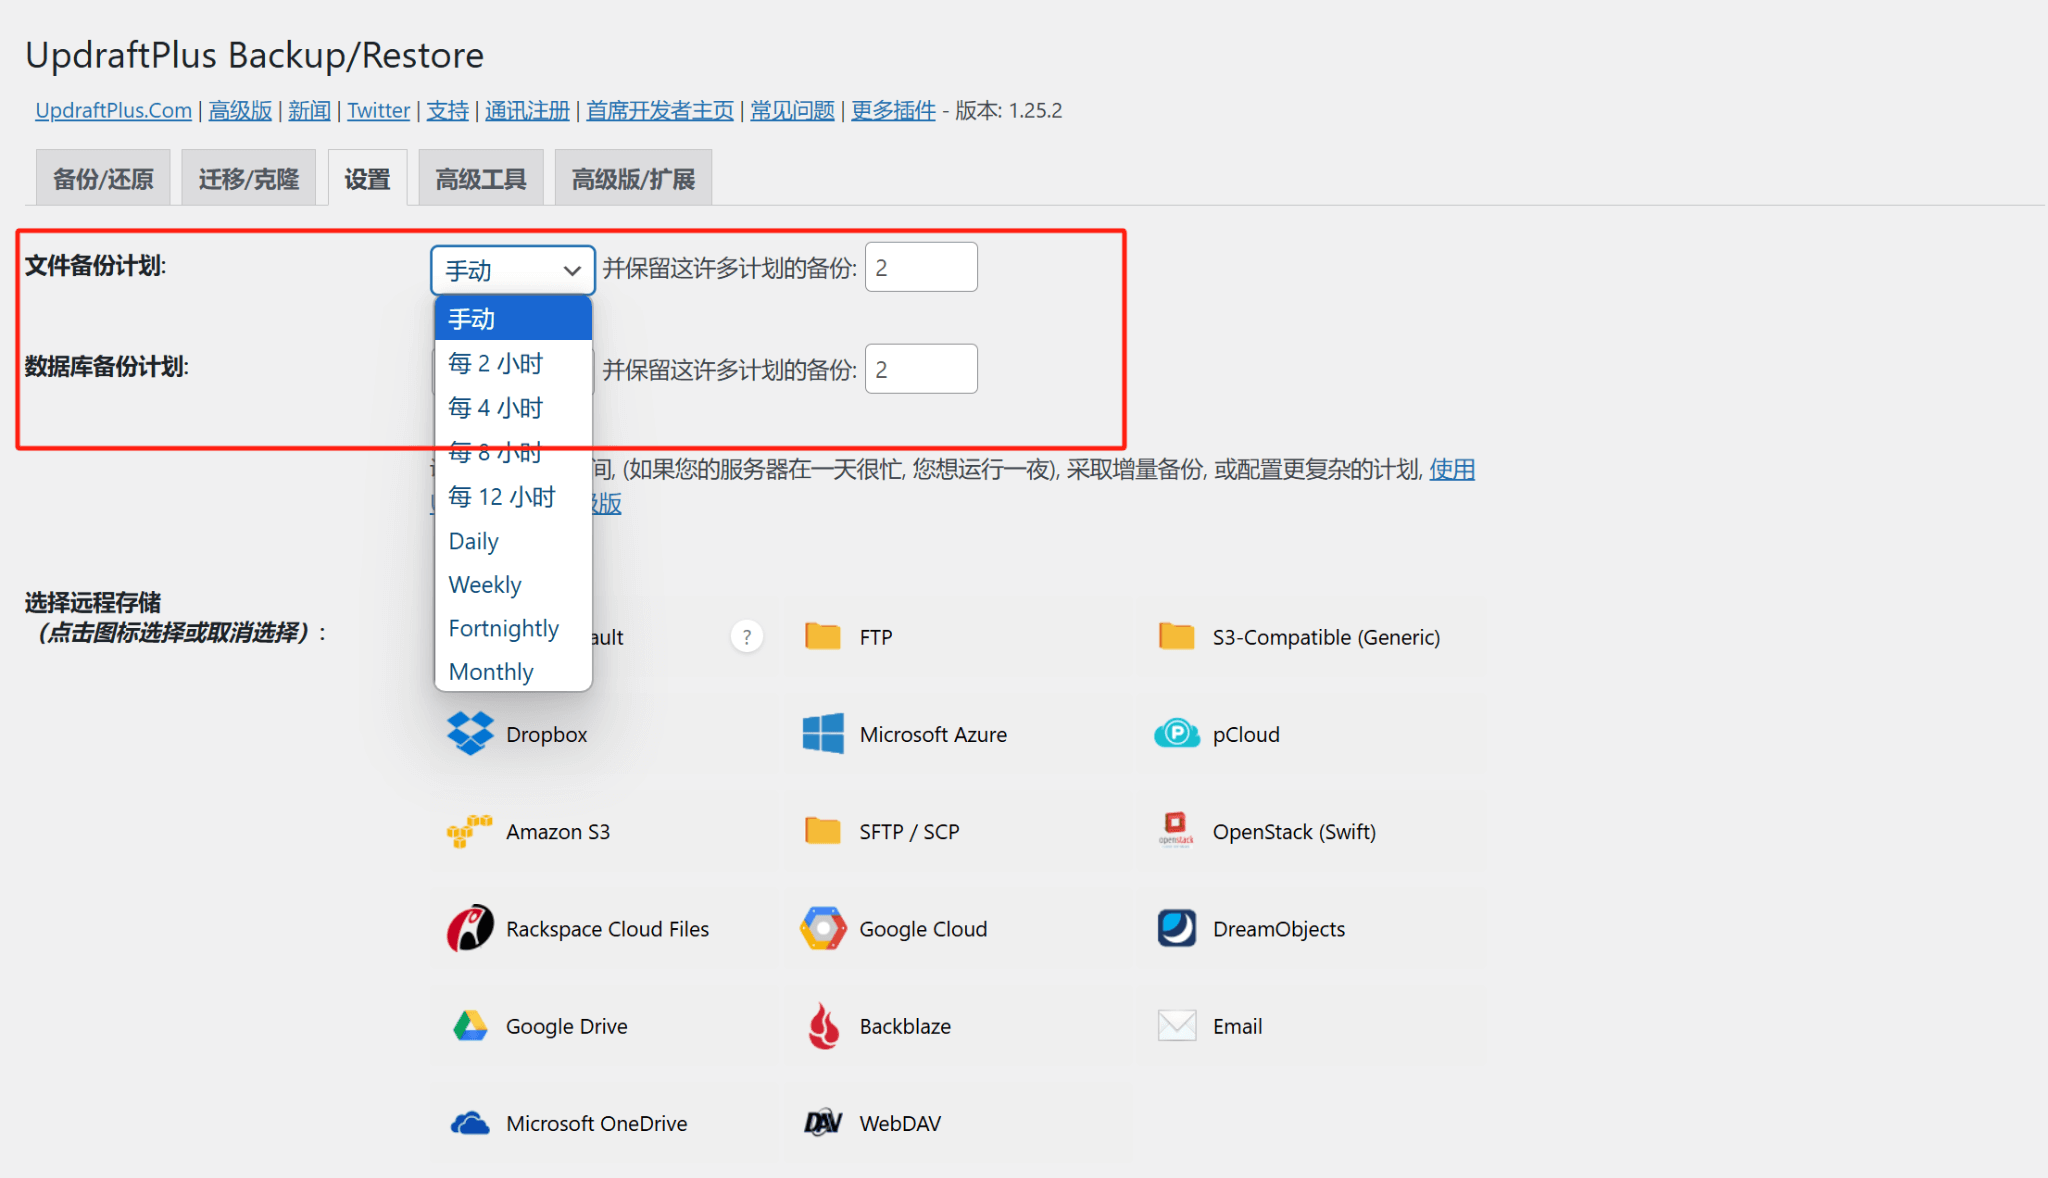Open the 更多插件 link
The width and height of the screenshot is (2048, 1178).
point(893,110)
